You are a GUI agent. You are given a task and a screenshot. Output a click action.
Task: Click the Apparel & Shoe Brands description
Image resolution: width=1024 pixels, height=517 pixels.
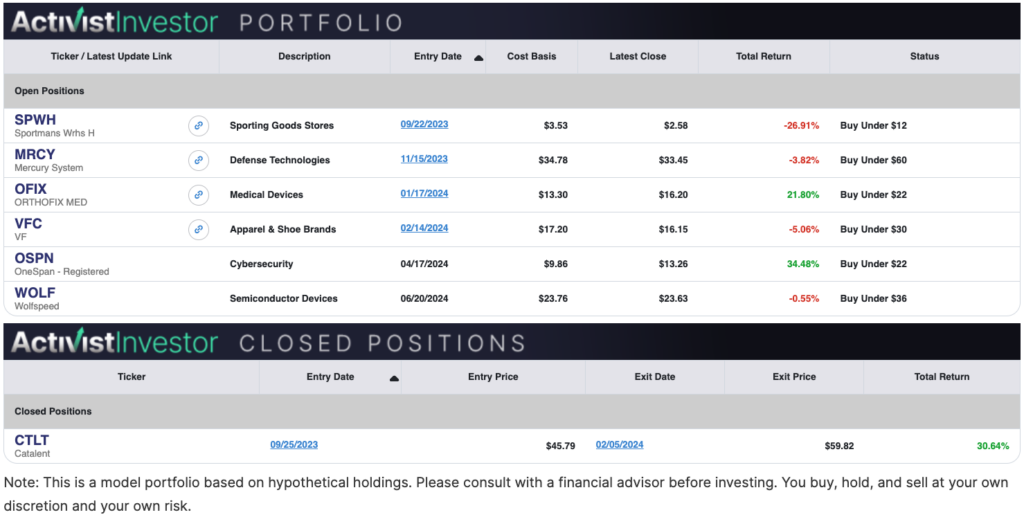[283, 229]
